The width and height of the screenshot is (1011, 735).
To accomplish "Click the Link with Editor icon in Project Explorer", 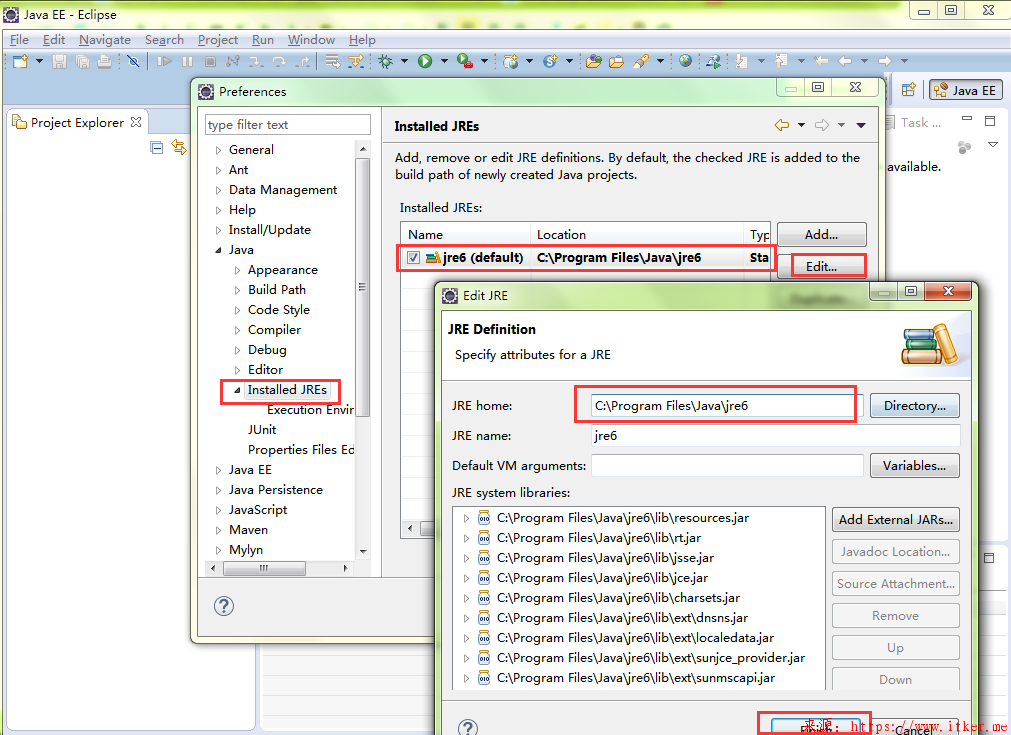I will (179, 148).
